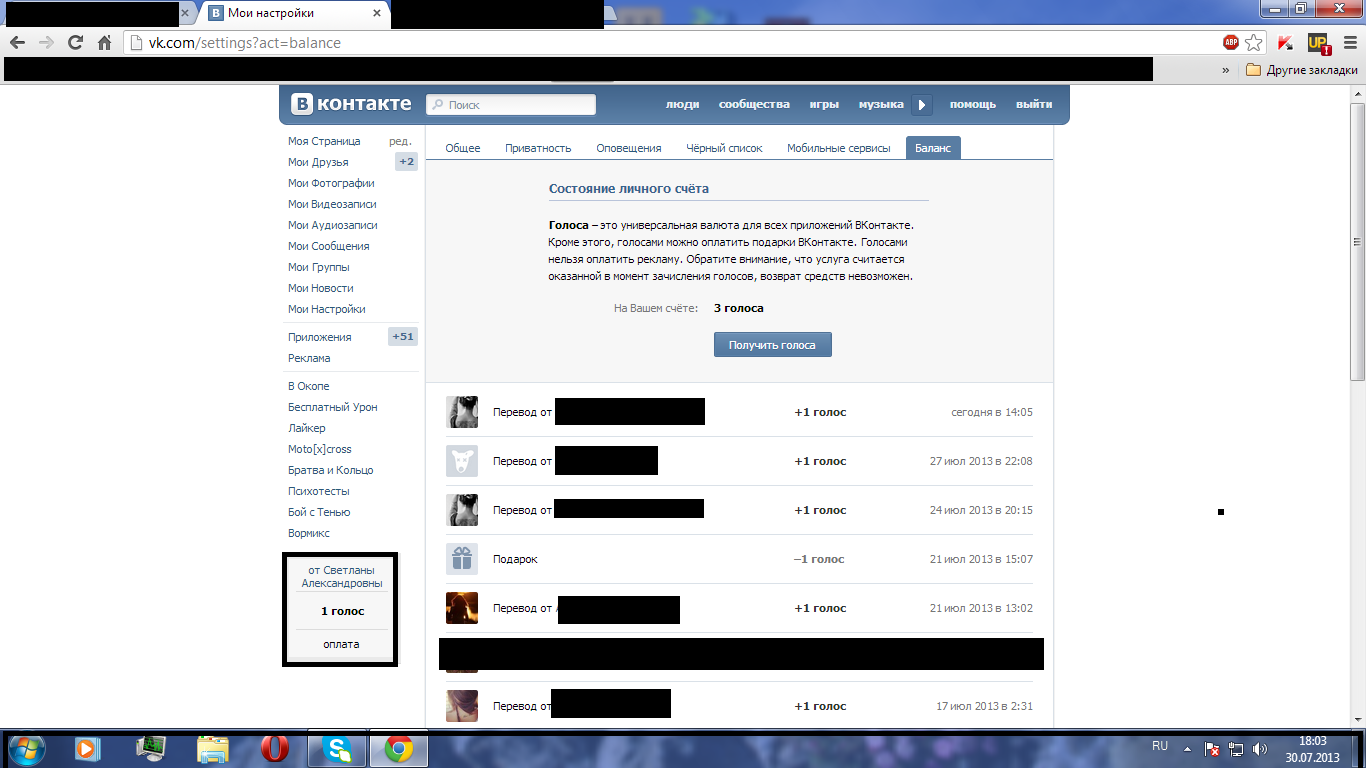Screen dimensions: 1366x768
Task: Open Мои Сообщения
Action: 328,246
